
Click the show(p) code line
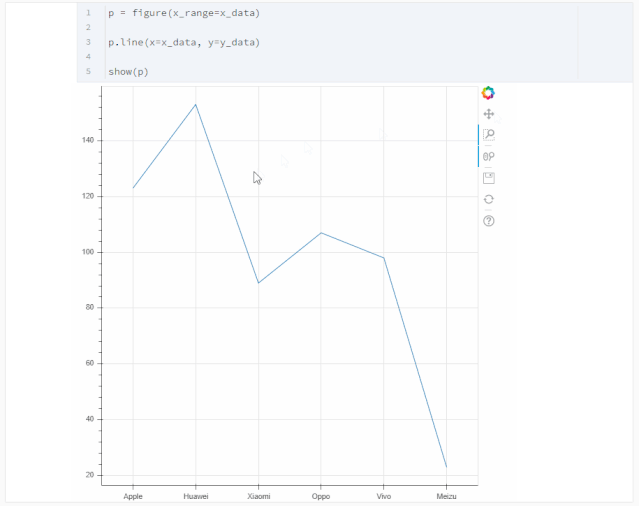coord(128,72)
